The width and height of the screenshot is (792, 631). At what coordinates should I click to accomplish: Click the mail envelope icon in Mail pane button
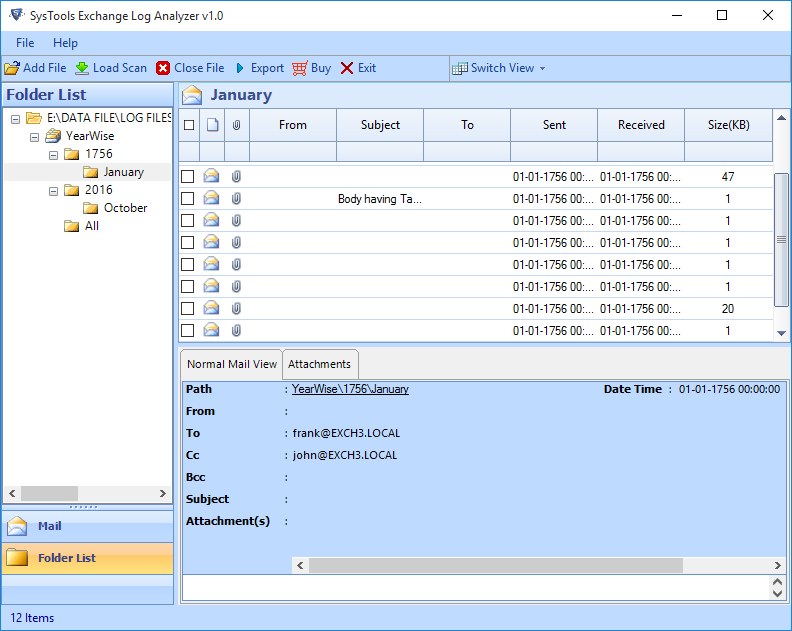coord(17,526)
